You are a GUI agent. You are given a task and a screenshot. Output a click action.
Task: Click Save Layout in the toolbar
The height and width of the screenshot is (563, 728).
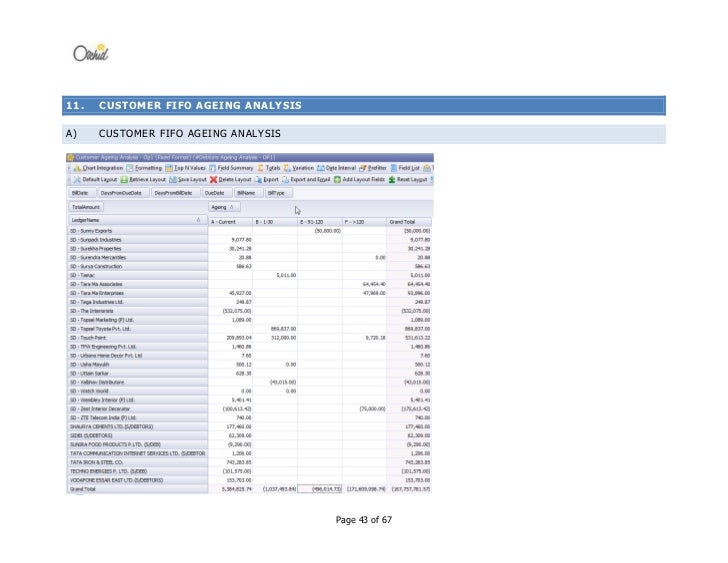pyautogui.click(x=188, y=180)
